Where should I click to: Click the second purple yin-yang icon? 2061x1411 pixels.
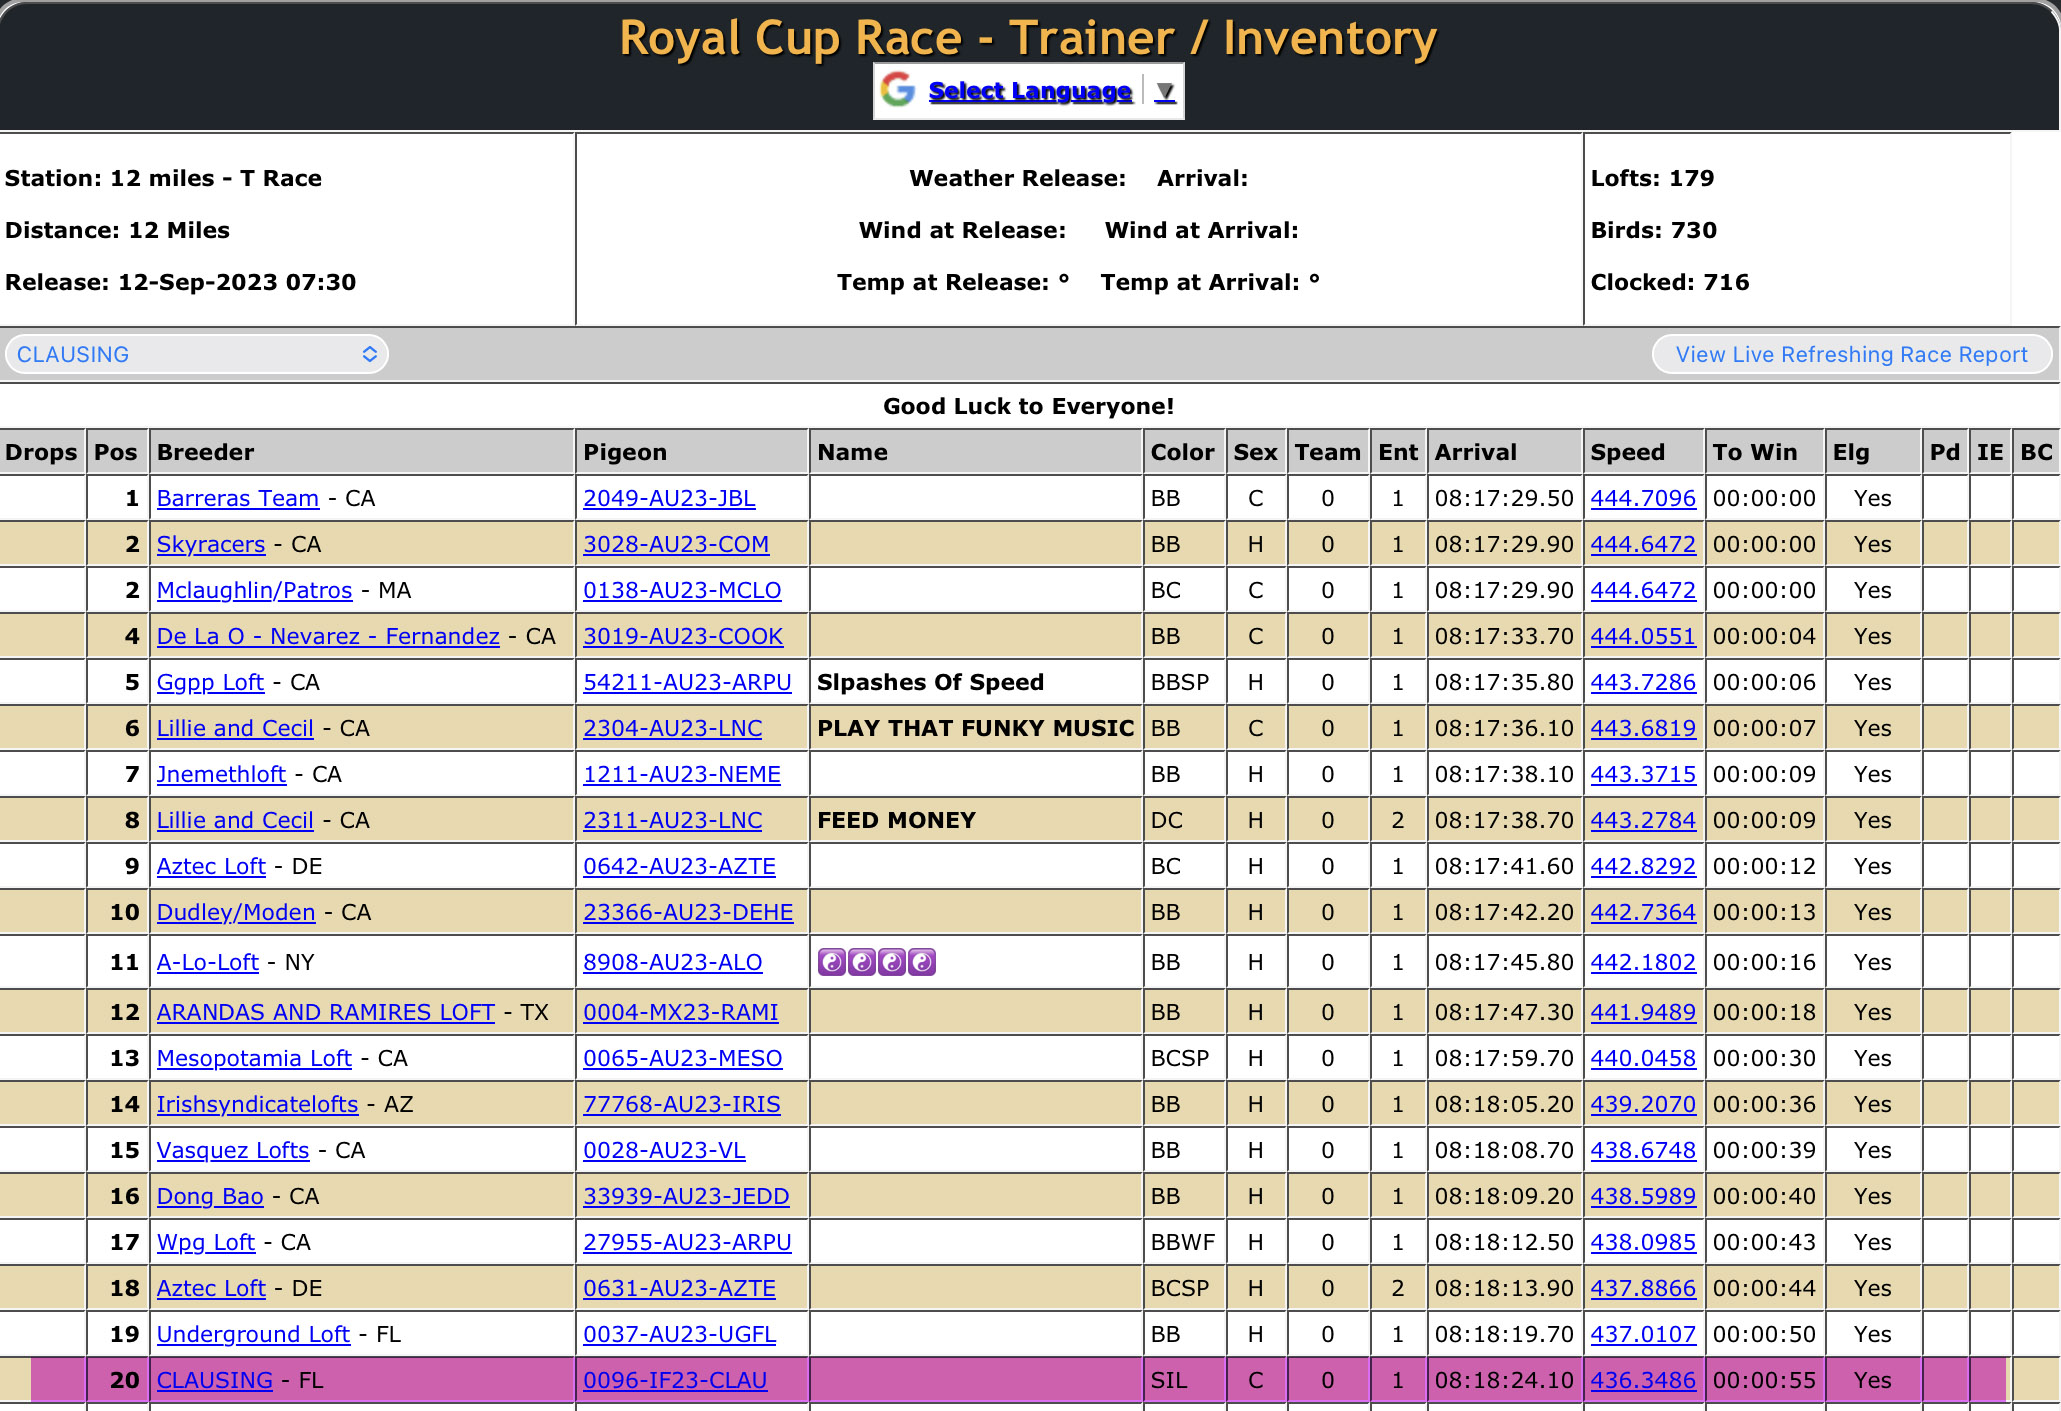(x=861, y=962)
